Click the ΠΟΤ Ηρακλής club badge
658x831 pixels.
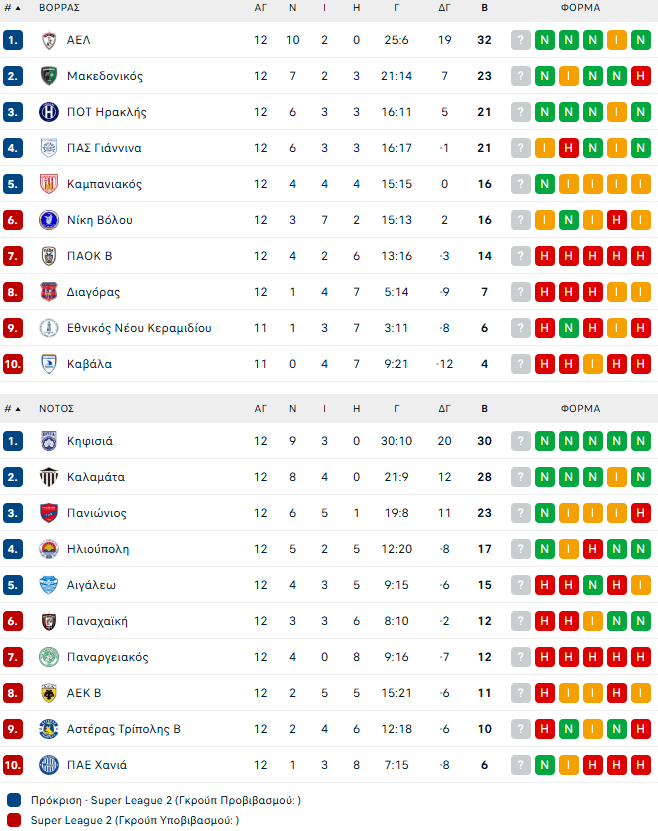[x=48, y=112]
